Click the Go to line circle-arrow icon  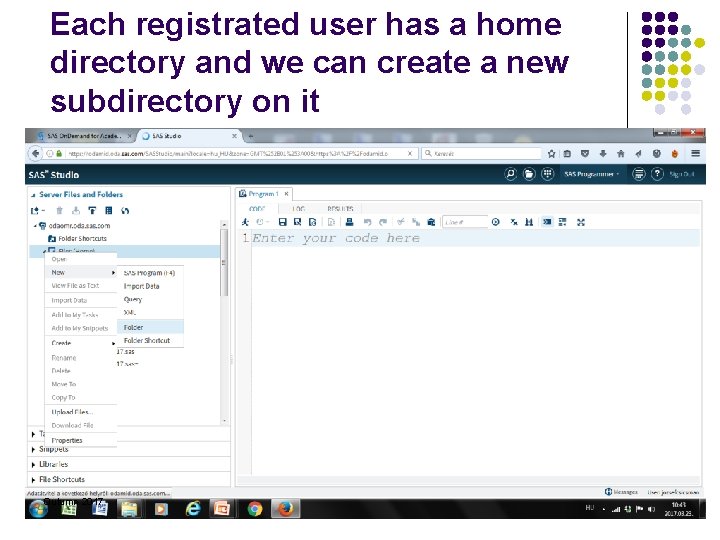(495, 222)
